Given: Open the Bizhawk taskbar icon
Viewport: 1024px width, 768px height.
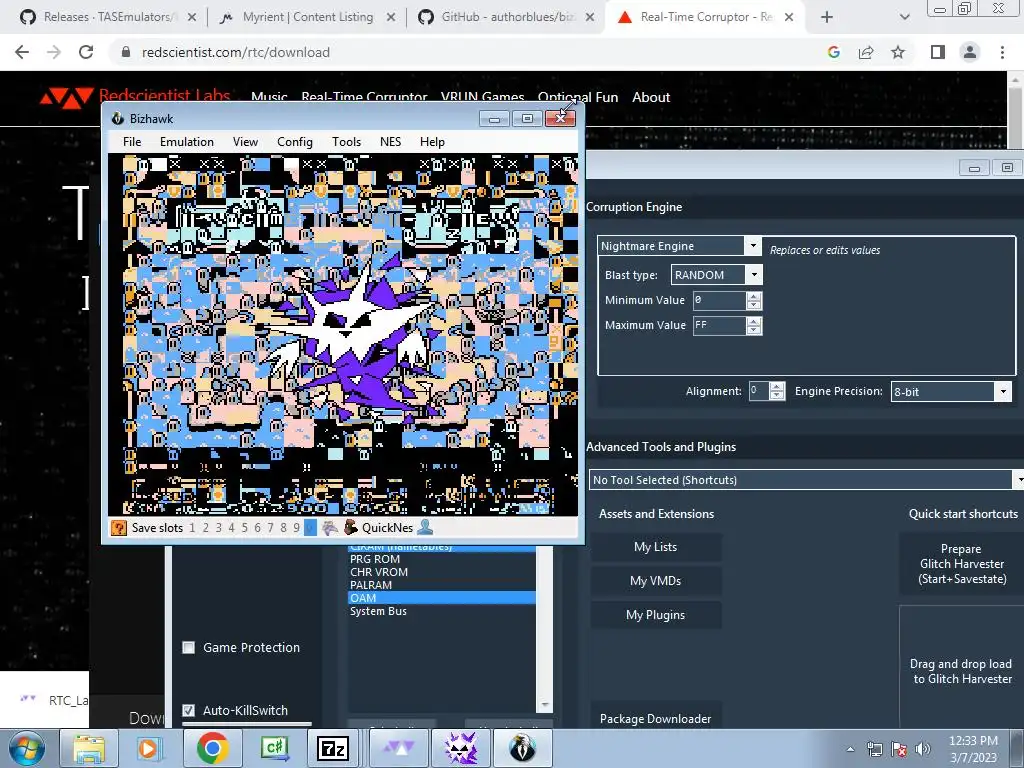Looking at the screenshot, I should coord(522,748).
